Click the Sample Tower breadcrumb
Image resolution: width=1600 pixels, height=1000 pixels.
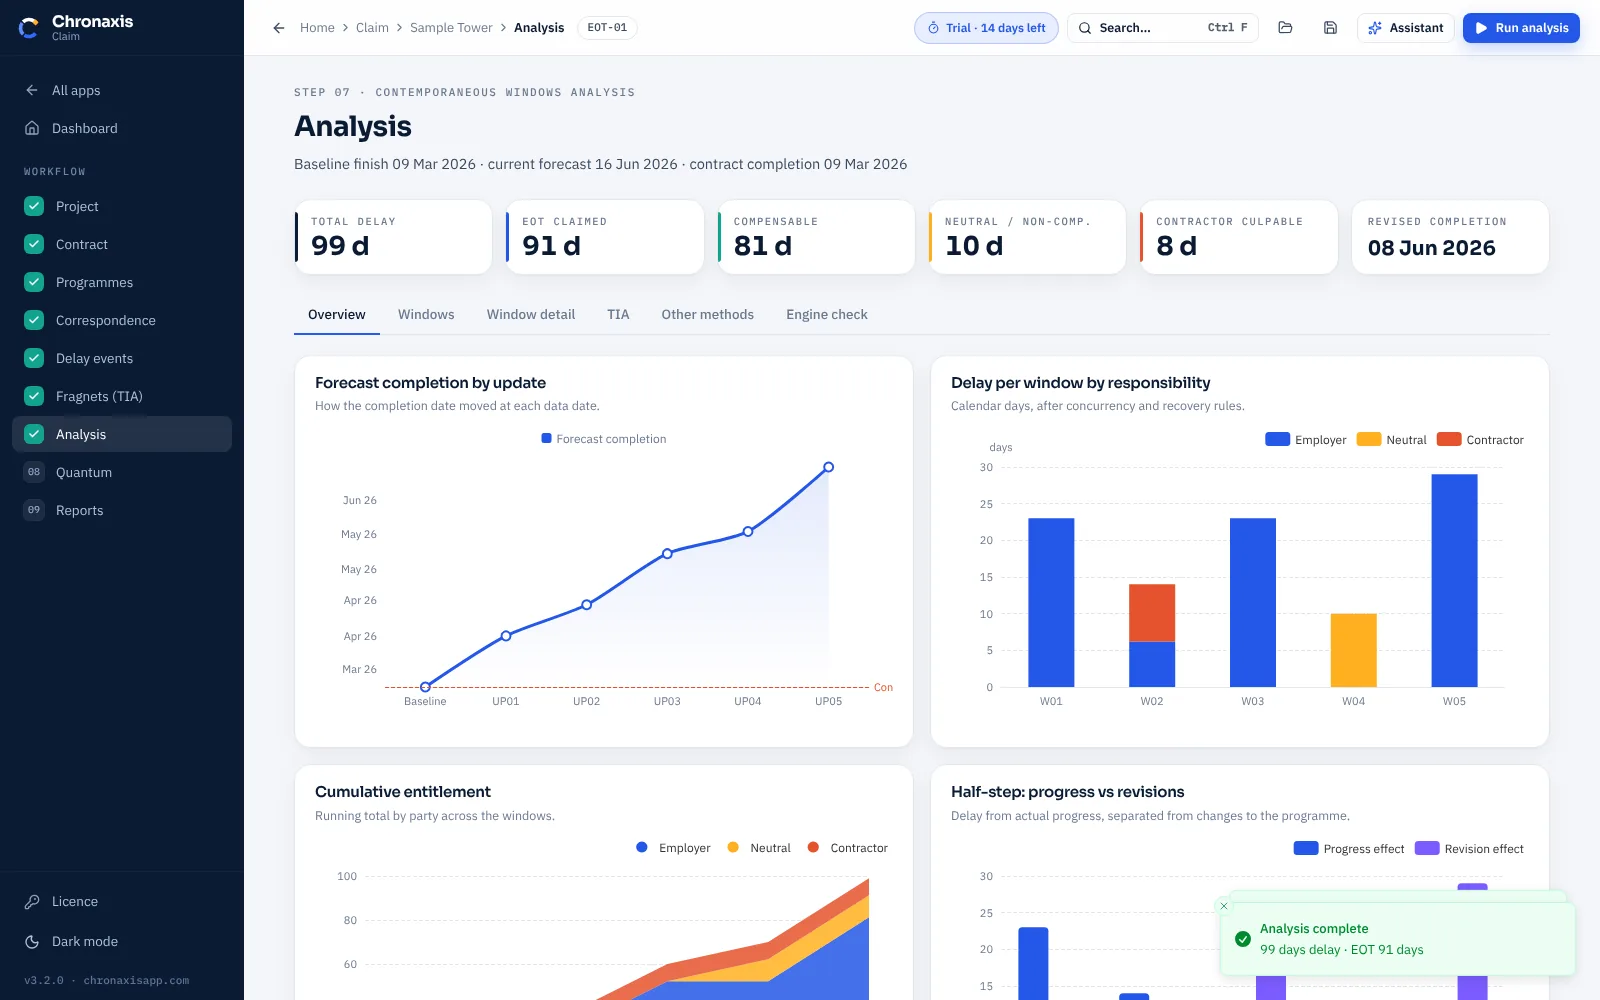pos(451,28)
